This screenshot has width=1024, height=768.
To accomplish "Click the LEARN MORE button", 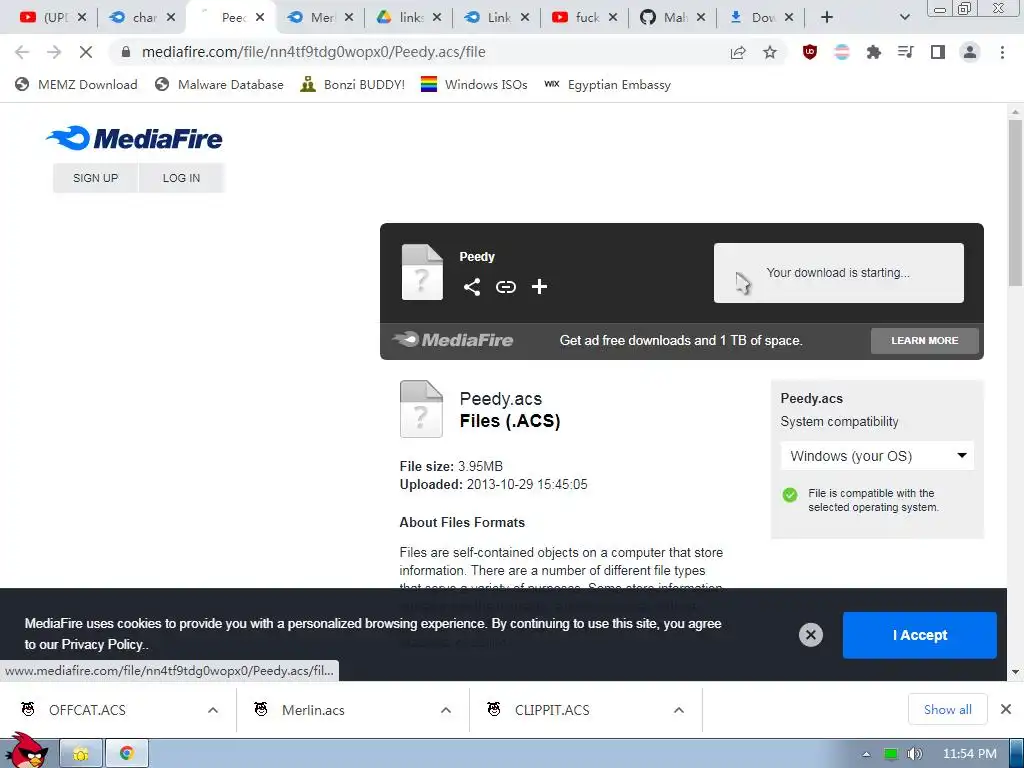I will pyautogui.click(x=925, y=340).
